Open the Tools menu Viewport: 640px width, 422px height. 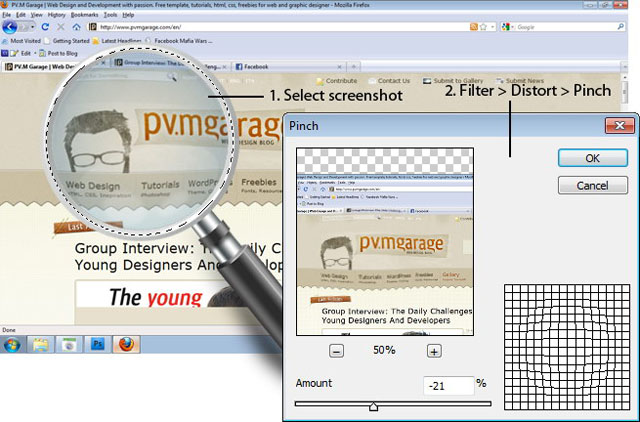pyautogui.click(x=110, y=15)
